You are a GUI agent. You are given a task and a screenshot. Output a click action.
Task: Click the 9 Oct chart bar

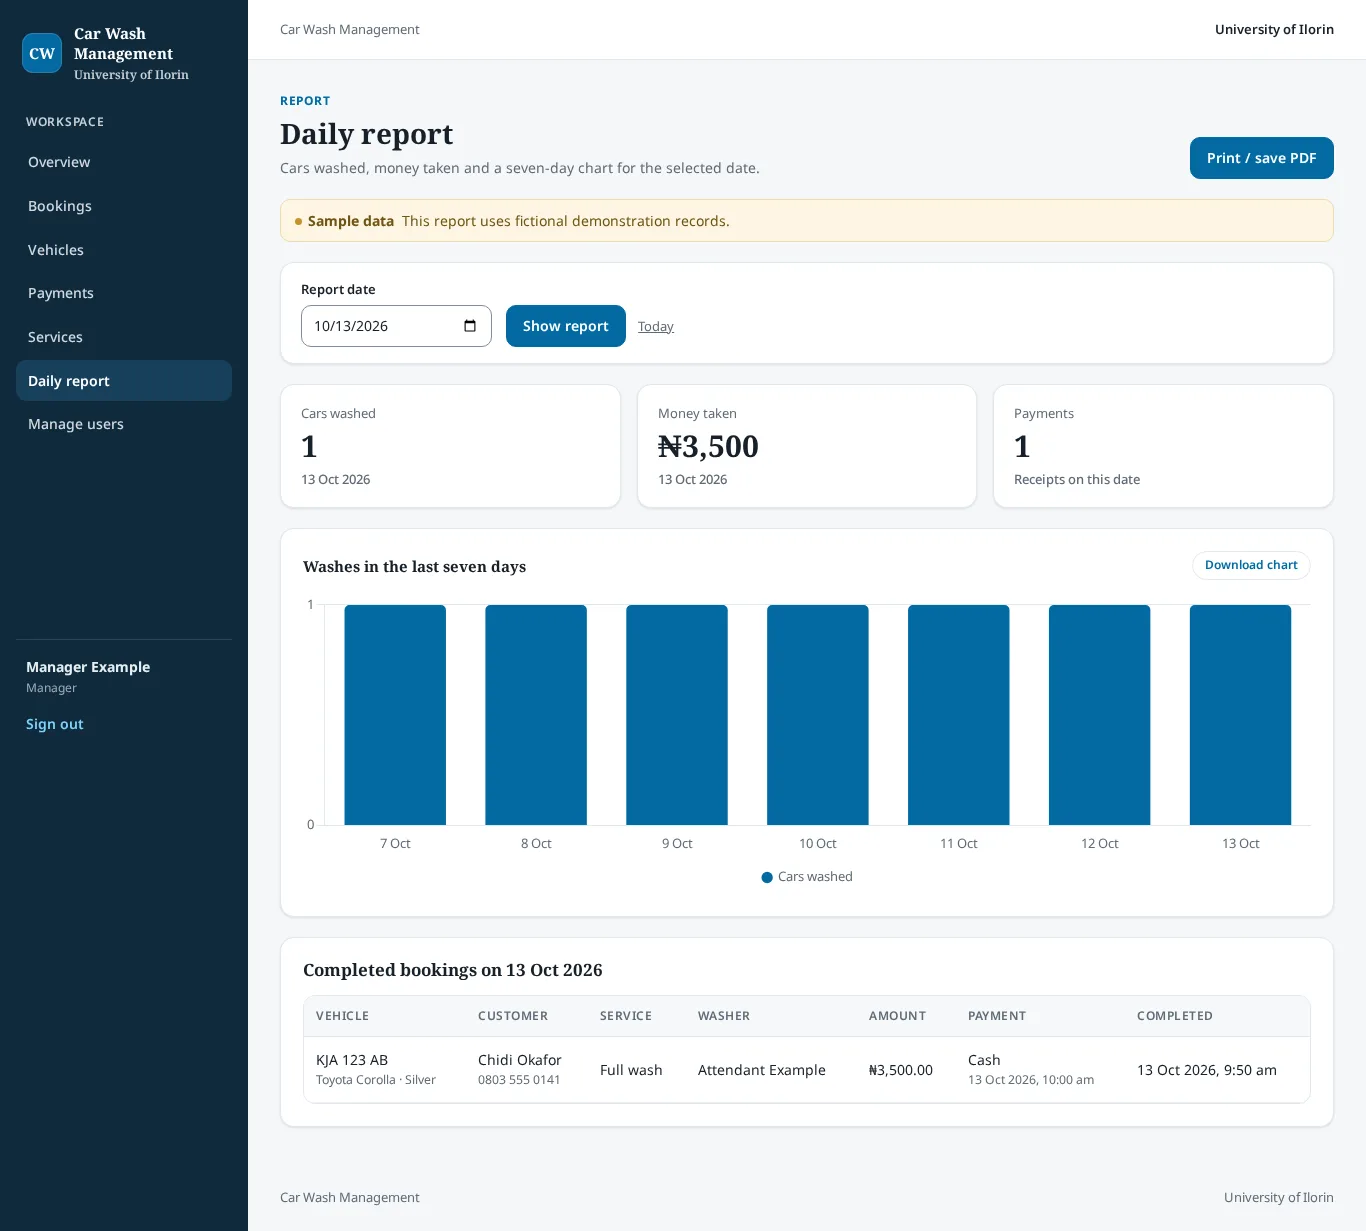pos(677,715)
